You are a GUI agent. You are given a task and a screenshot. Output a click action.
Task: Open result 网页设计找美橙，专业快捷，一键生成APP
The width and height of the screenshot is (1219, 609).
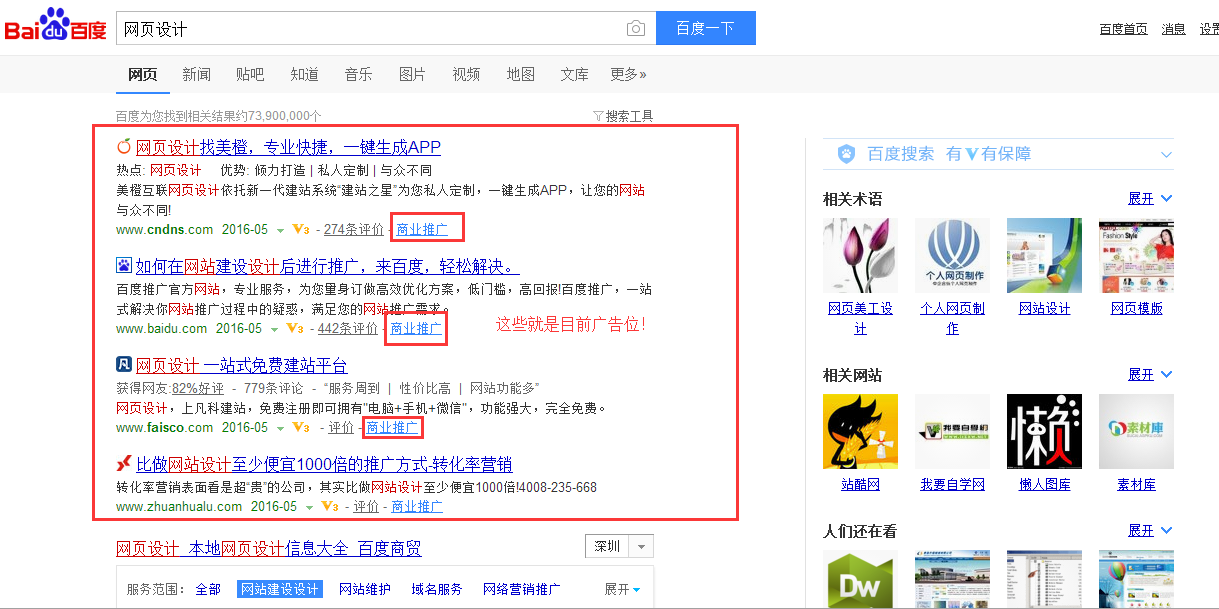coord(288,147)
